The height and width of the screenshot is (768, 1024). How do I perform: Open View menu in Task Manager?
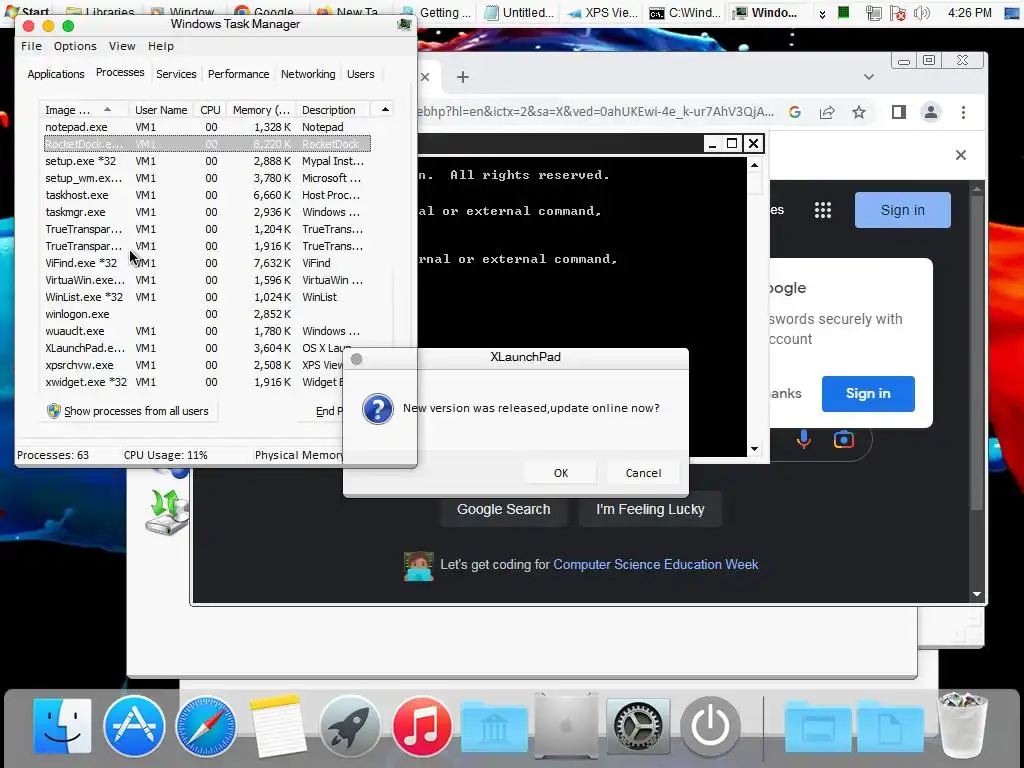pyautogui.click(x=122, y=46)
